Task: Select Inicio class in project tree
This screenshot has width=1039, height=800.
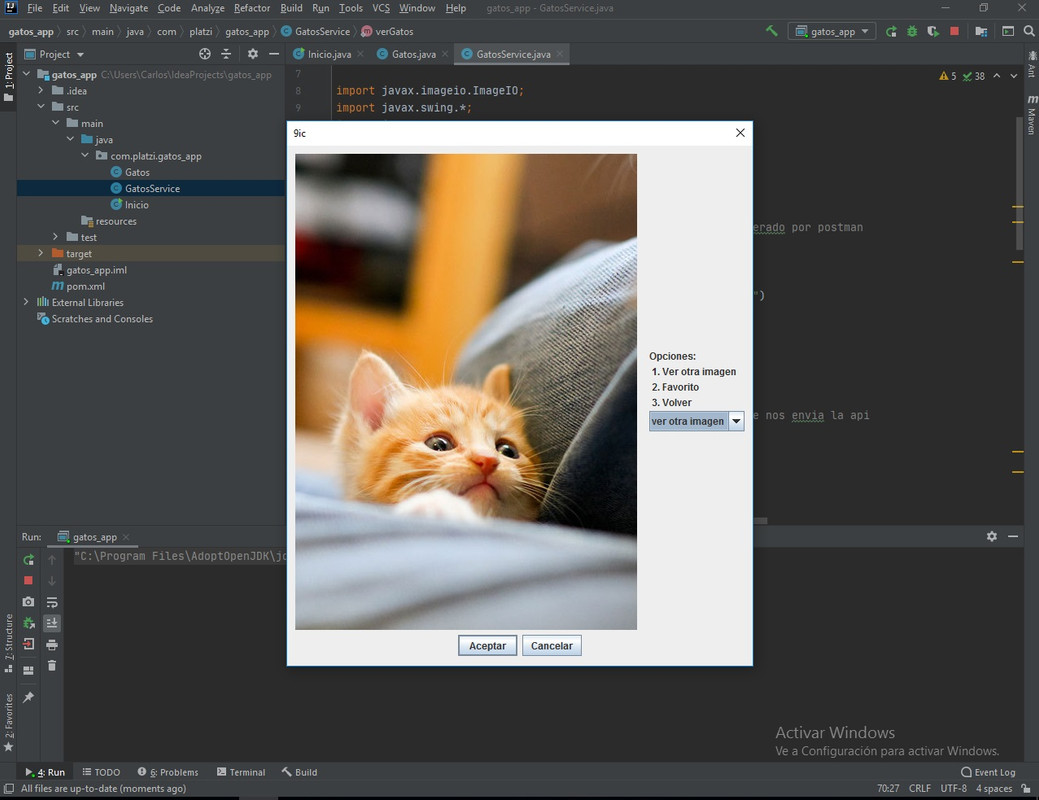Action: tap(137, 205)
